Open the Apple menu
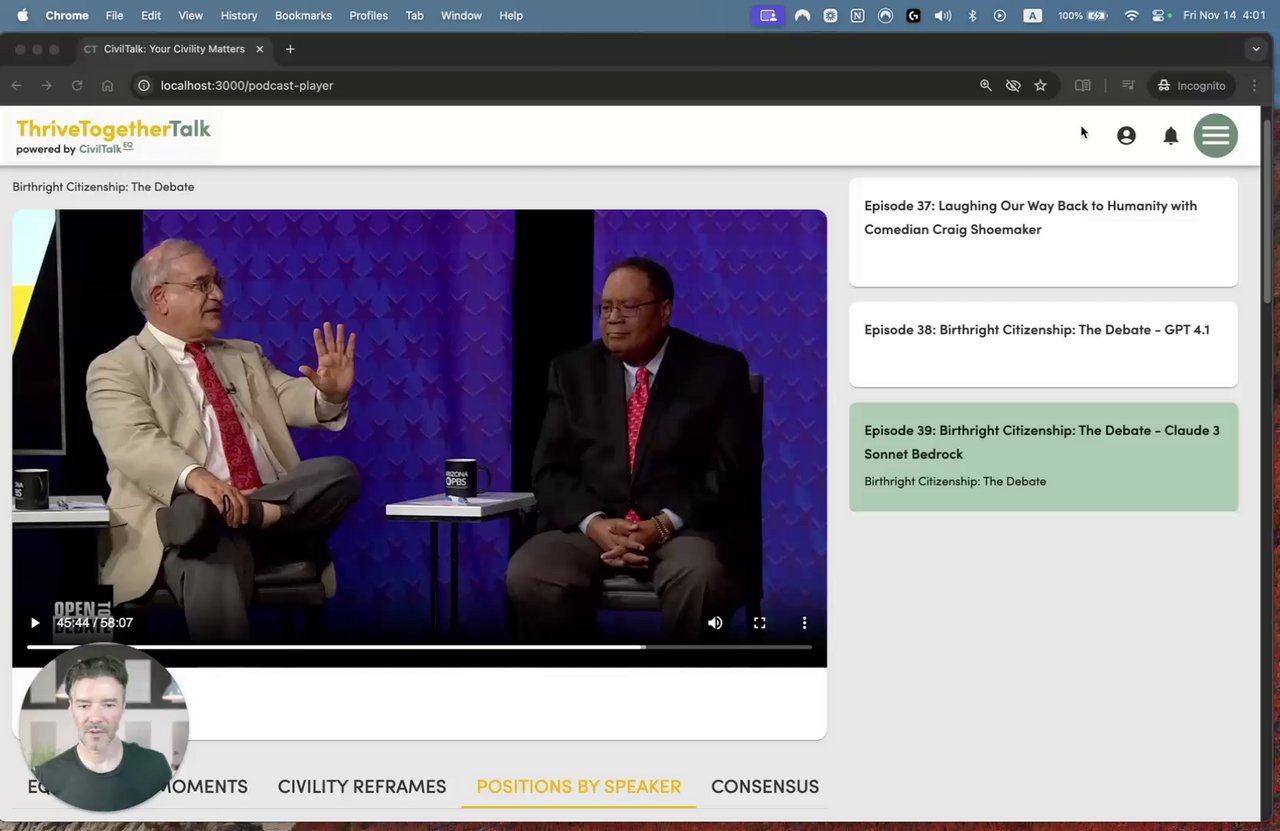Screen dimensions: 1280x831 click(x=22, y=16)
